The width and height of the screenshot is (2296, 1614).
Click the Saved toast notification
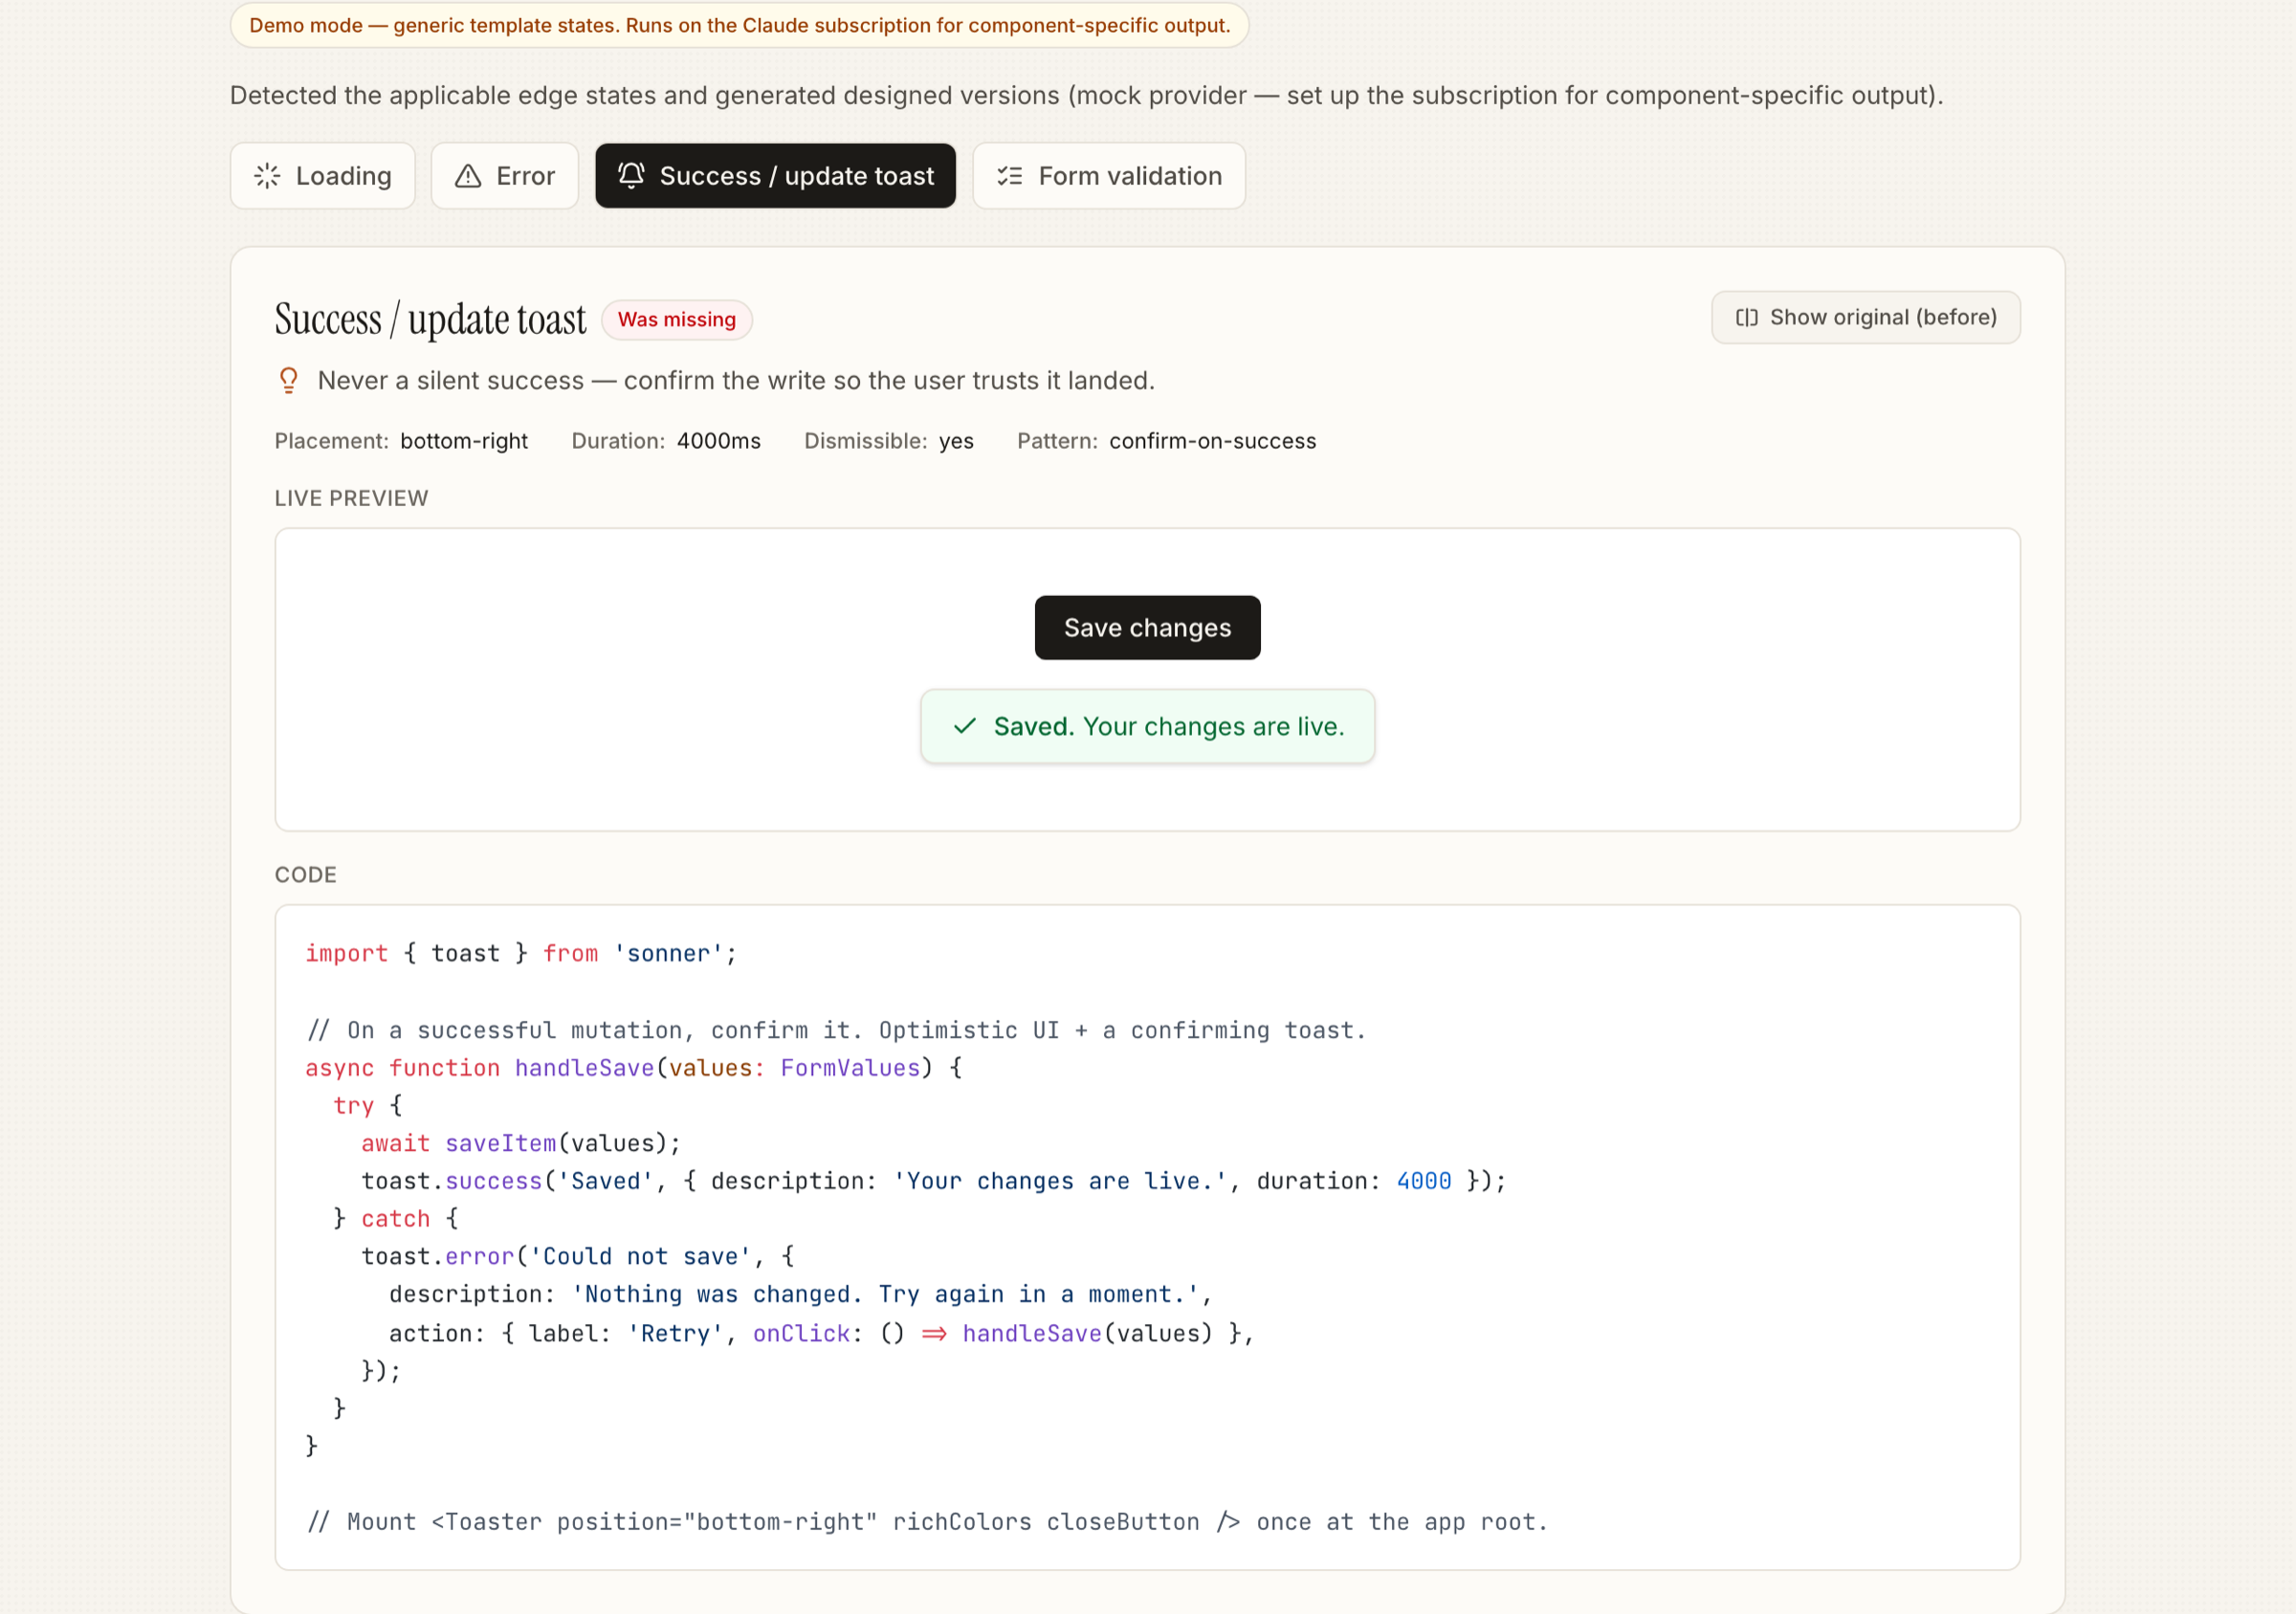(1147, 726)
